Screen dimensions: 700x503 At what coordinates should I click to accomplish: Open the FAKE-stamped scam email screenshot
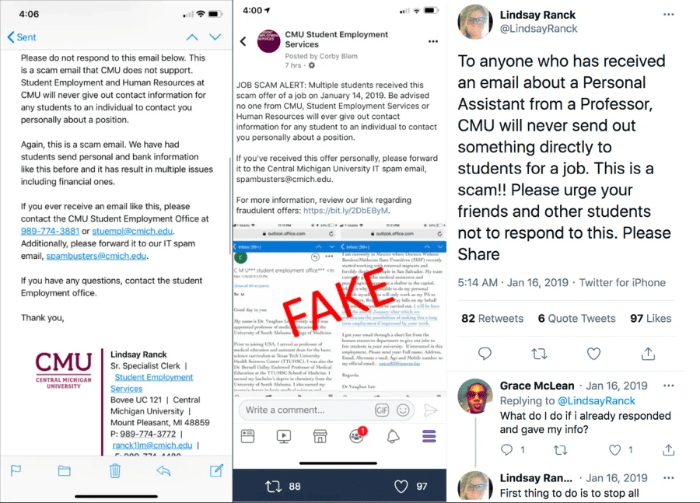(339, 306)
